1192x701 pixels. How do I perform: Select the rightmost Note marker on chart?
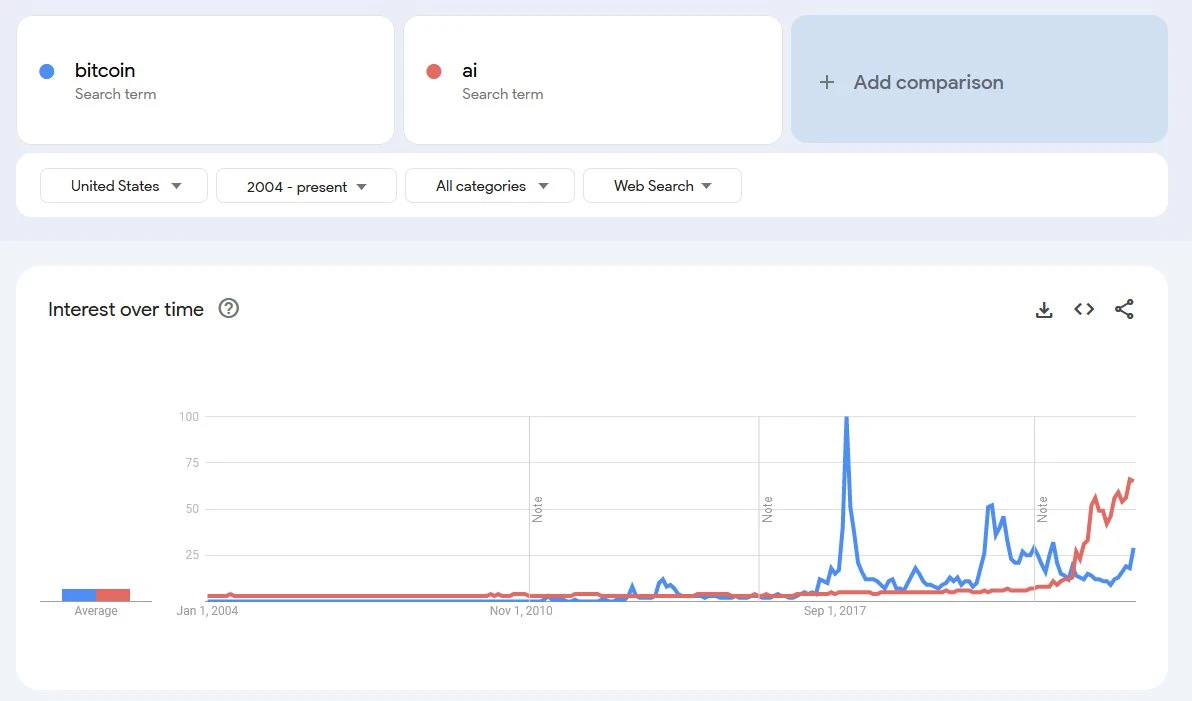point(1042,509)
